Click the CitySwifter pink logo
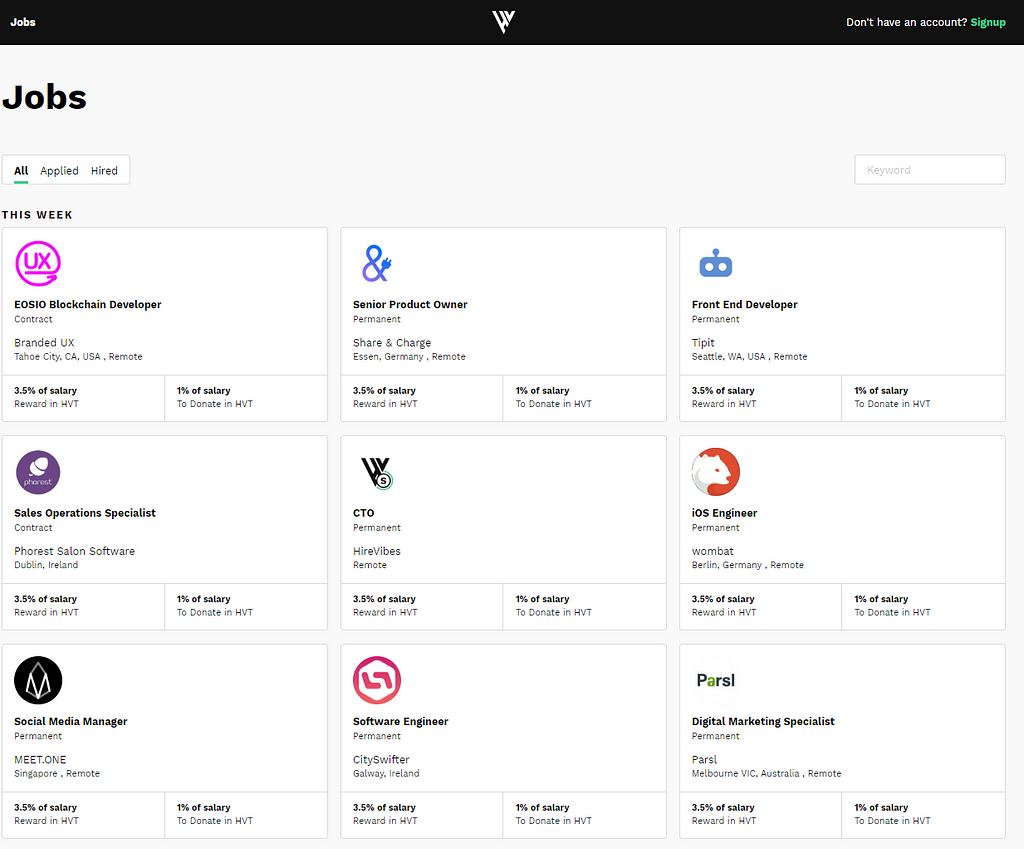Viewport: 1024px width, 849px height. coord(377,680)
